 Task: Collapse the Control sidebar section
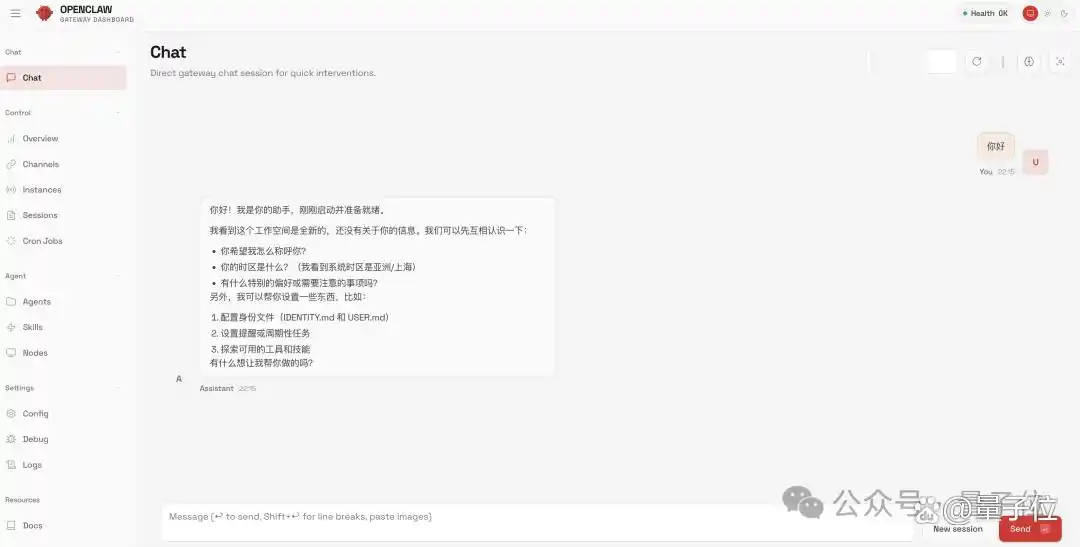pos(118,113)
